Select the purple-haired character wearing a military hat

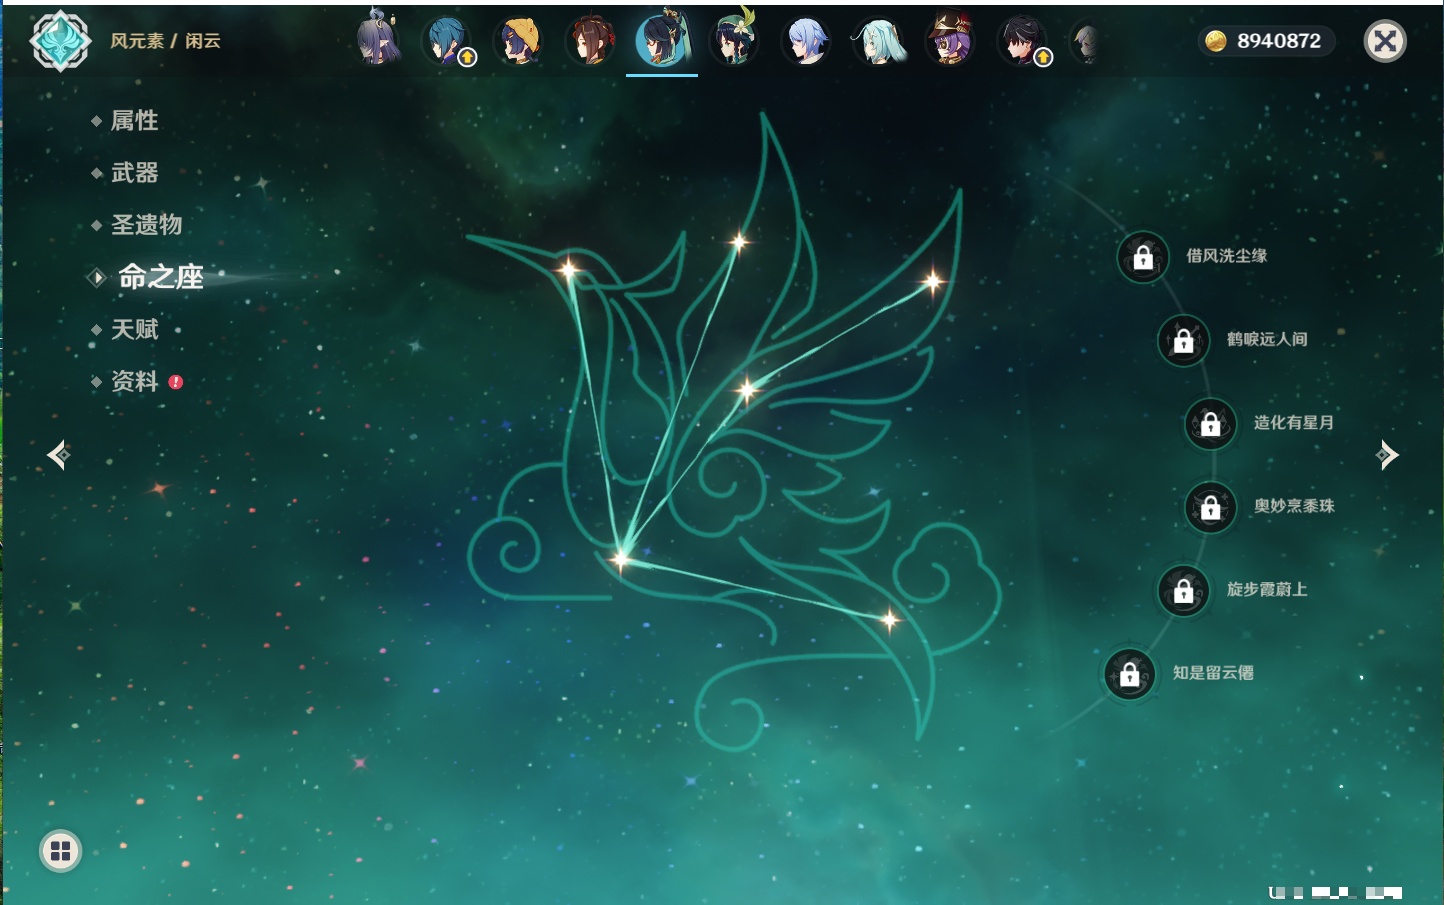[x=950, y=40]
